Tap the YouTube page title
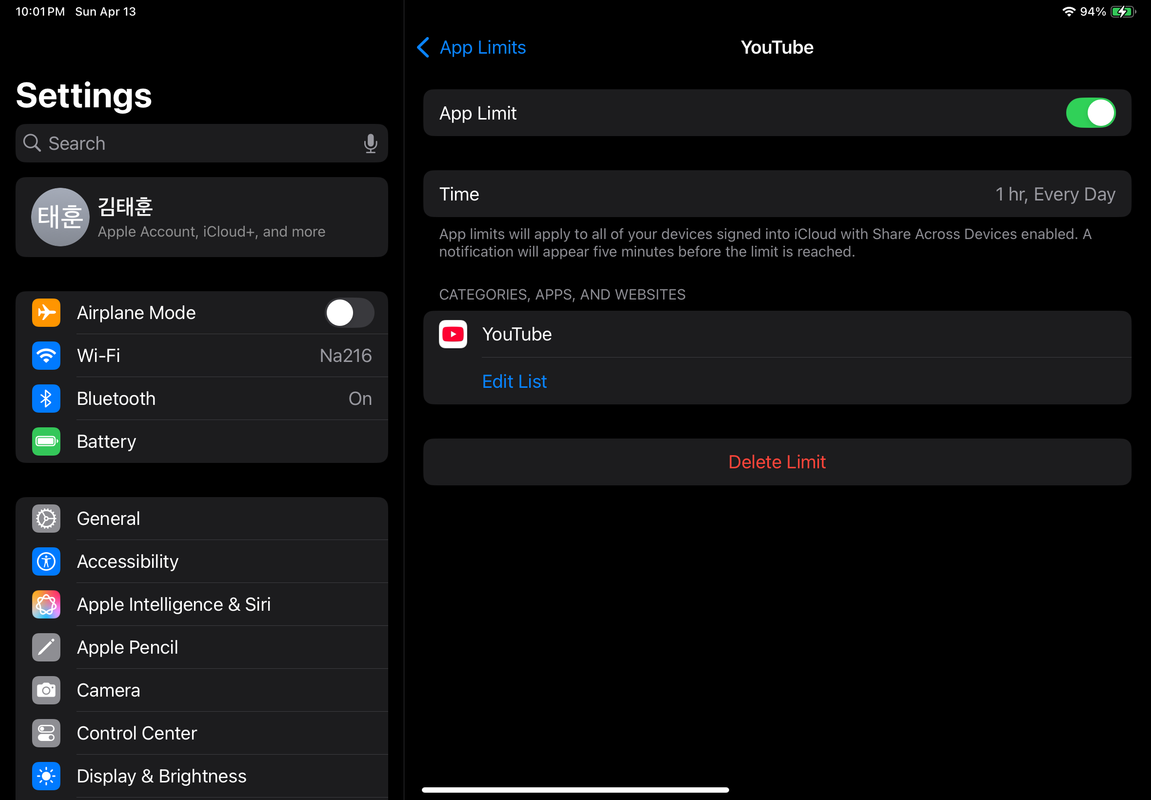This screenshot has height=800, width=1151. click(777, 48)
